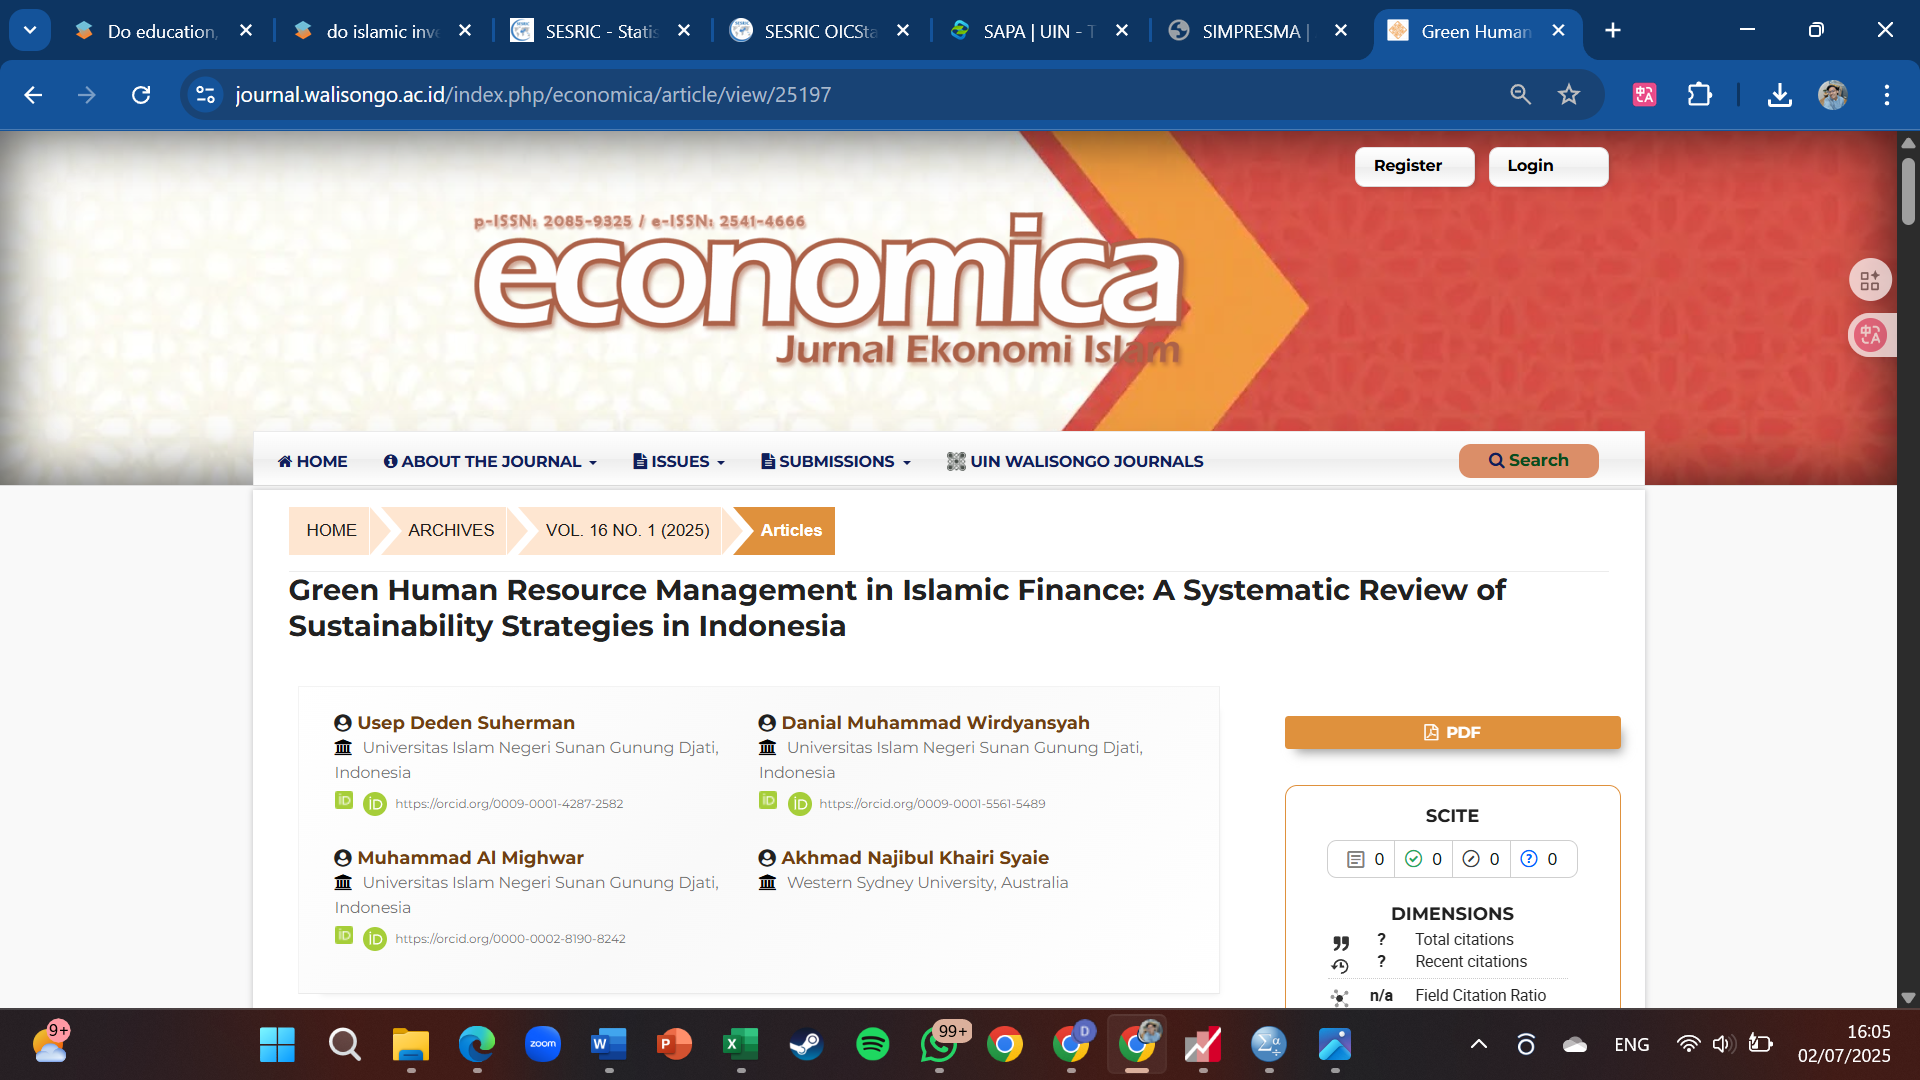
Task: Click the site information icon in address bar
Action: click(x=205, y=95)
